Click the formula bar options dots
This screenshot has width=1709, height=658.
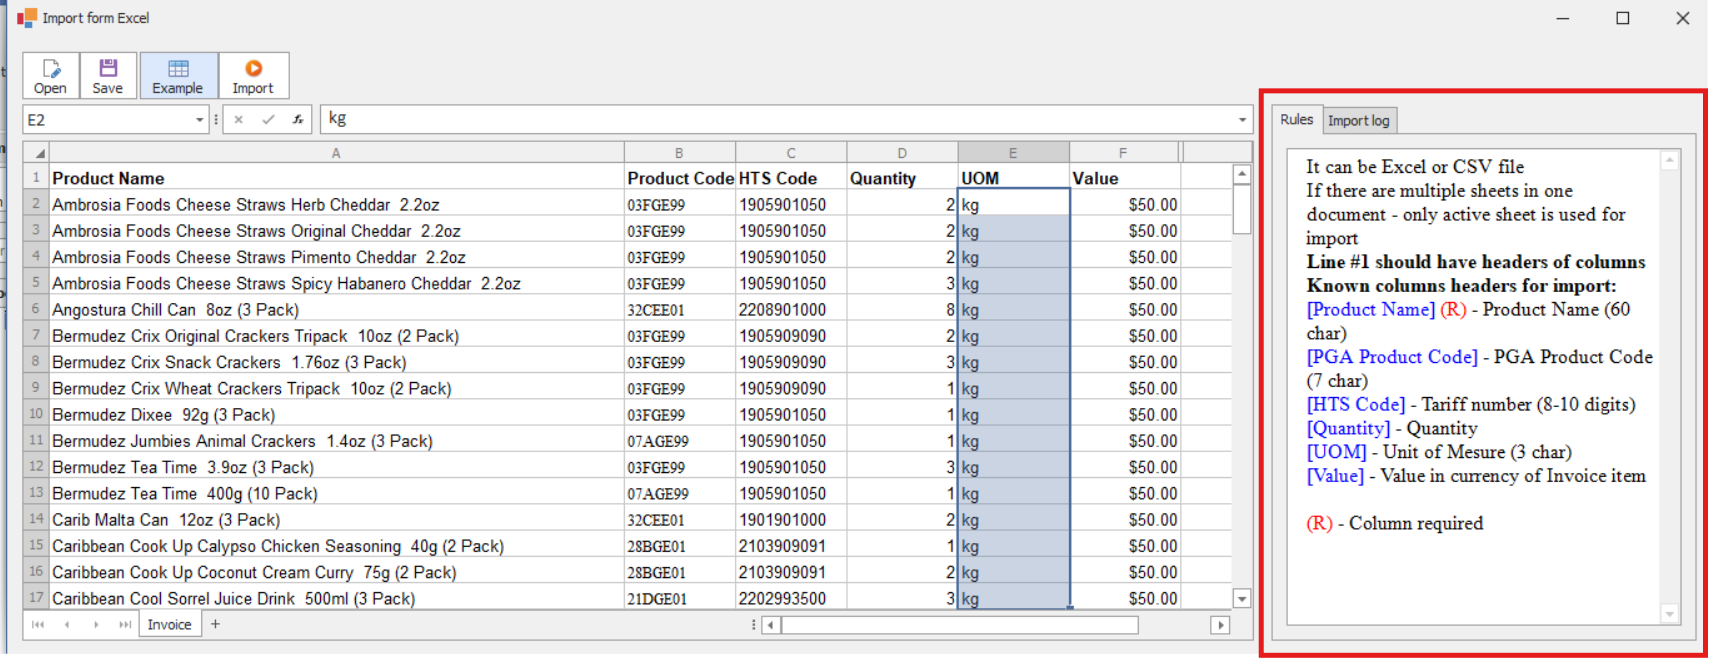click(x=215, y=120)
